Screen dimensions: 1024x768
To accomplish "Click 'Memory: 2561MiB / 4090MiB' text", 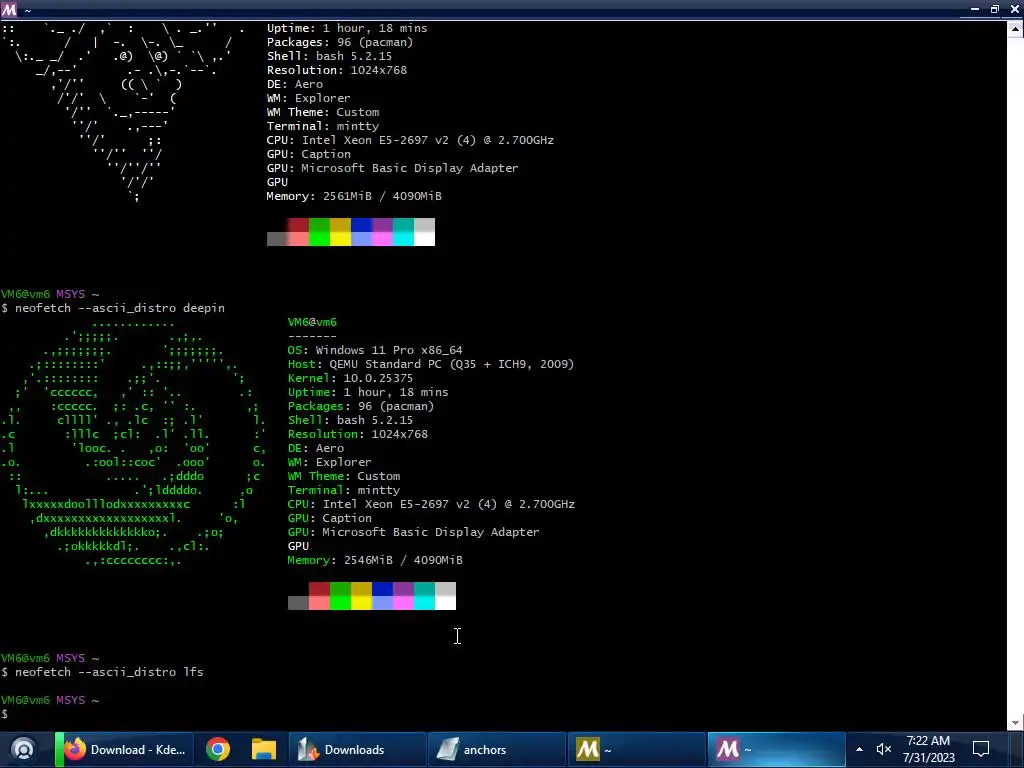I will pos(354,196).
